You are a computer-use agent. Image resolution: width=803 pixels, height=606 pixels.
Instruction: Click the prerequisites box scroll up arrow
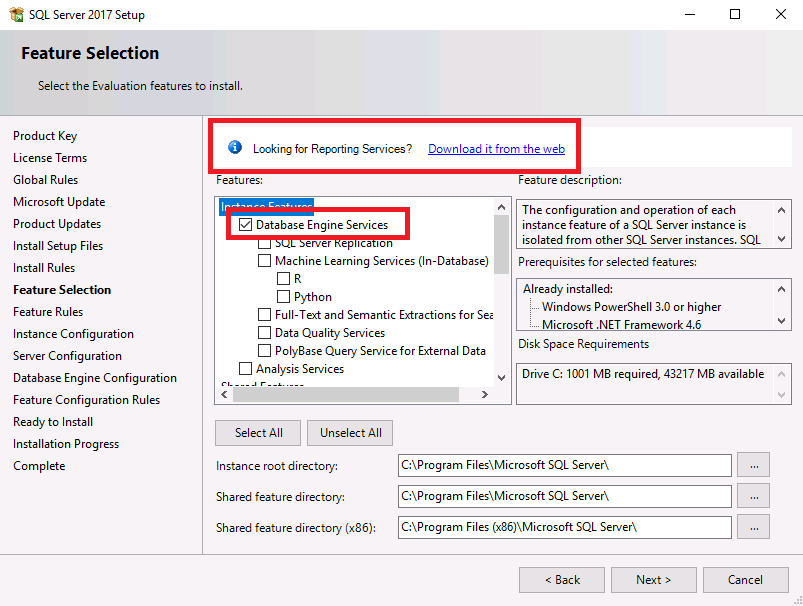(781, 289)
